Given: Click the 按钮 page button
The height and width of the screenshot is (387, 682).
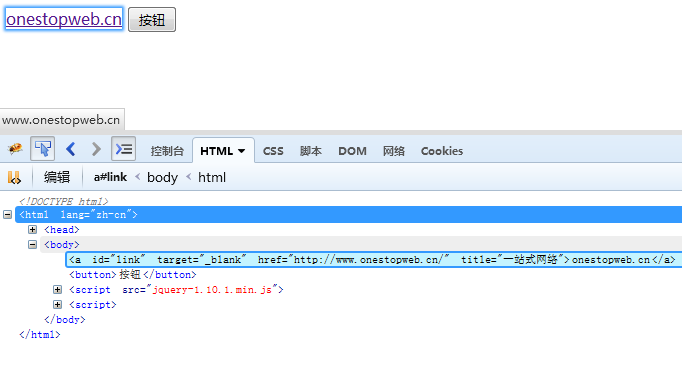Looking at the screenshot, I should coord(152,20).
